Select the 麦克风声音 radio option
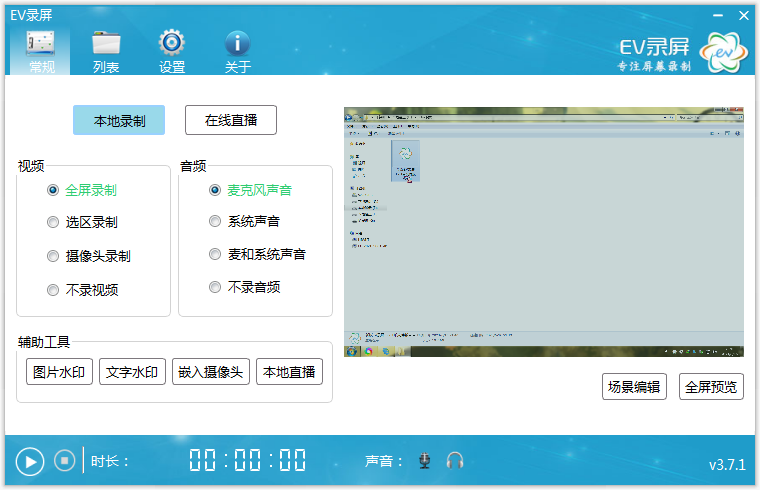Screen dimensions: 760x490 251,190
